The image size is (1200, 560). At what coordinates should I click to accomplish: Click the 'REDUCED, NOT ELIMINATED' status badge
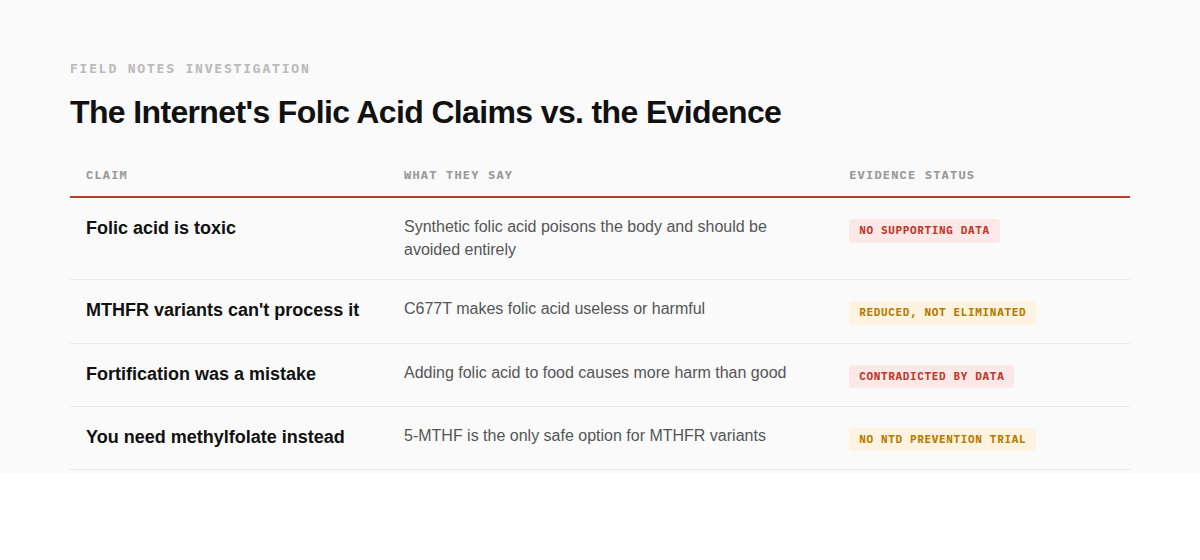tap(942, 313)
